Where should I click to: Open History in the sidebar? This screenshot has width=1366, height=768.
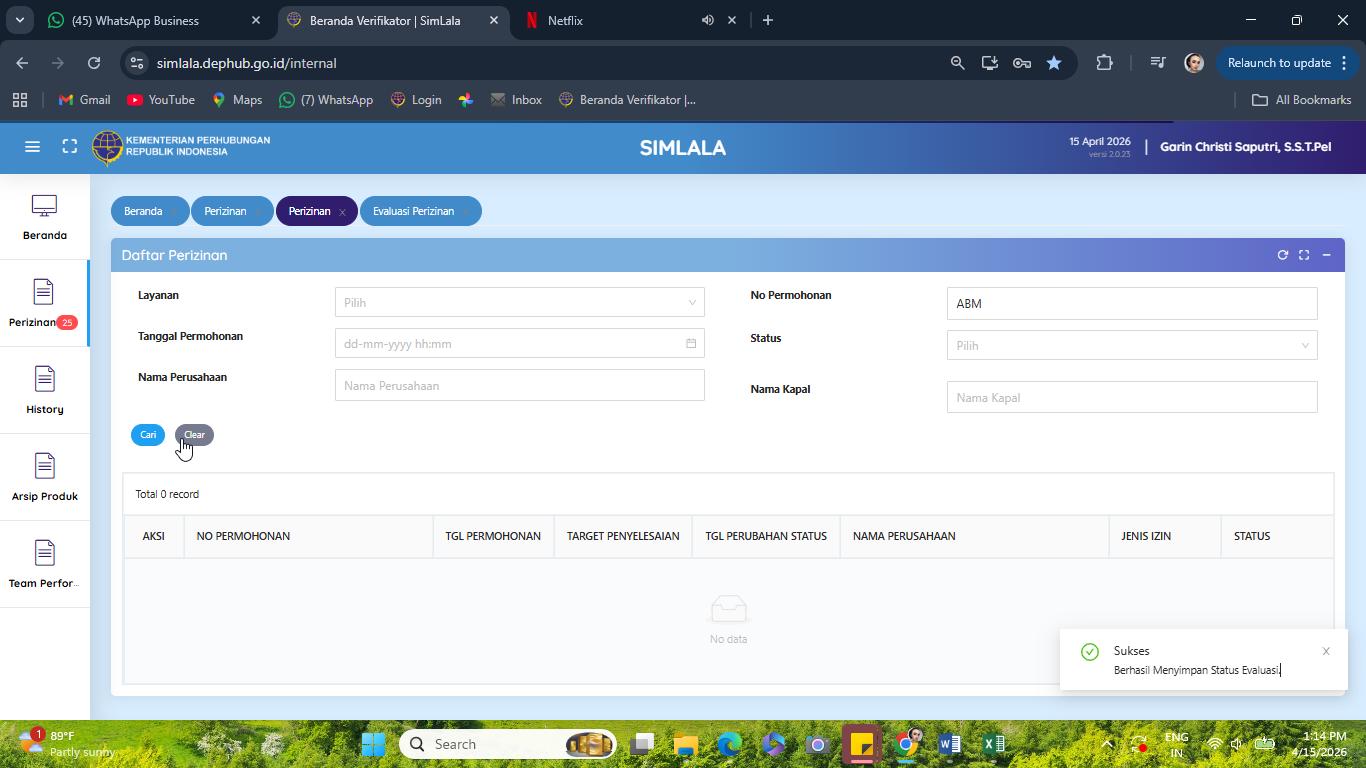(44, 391)
